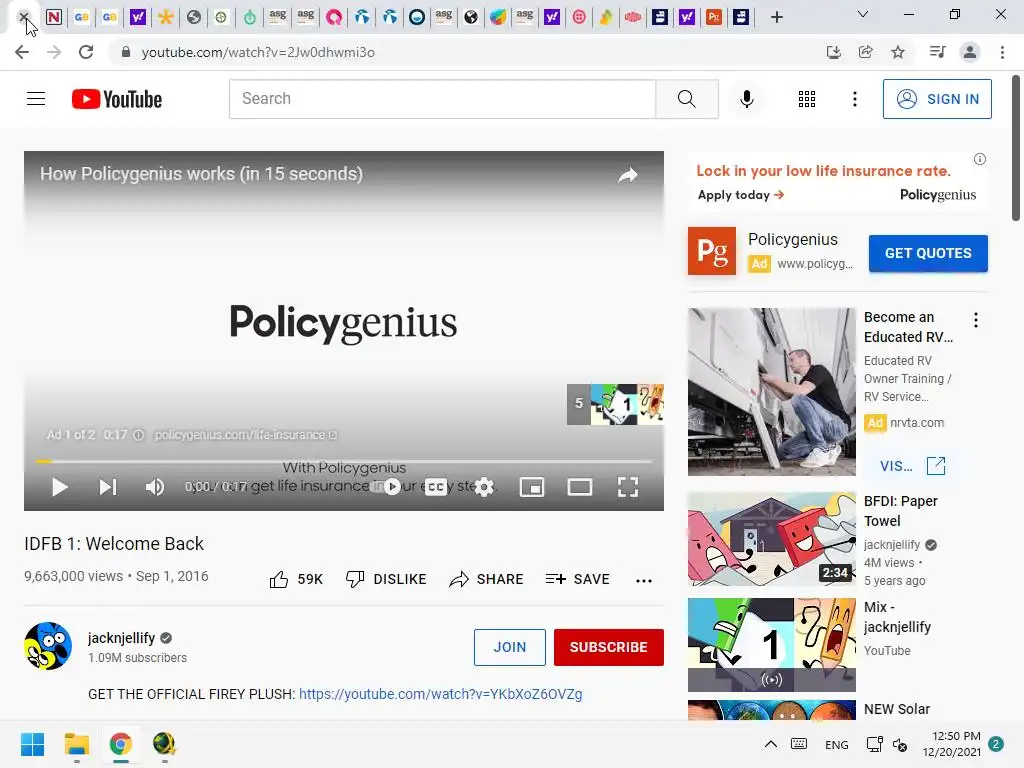The height and width of the screenshot is (768, 1024).
Task: Open the YouTube guide hamburger menu
Action: click(36, 99)
